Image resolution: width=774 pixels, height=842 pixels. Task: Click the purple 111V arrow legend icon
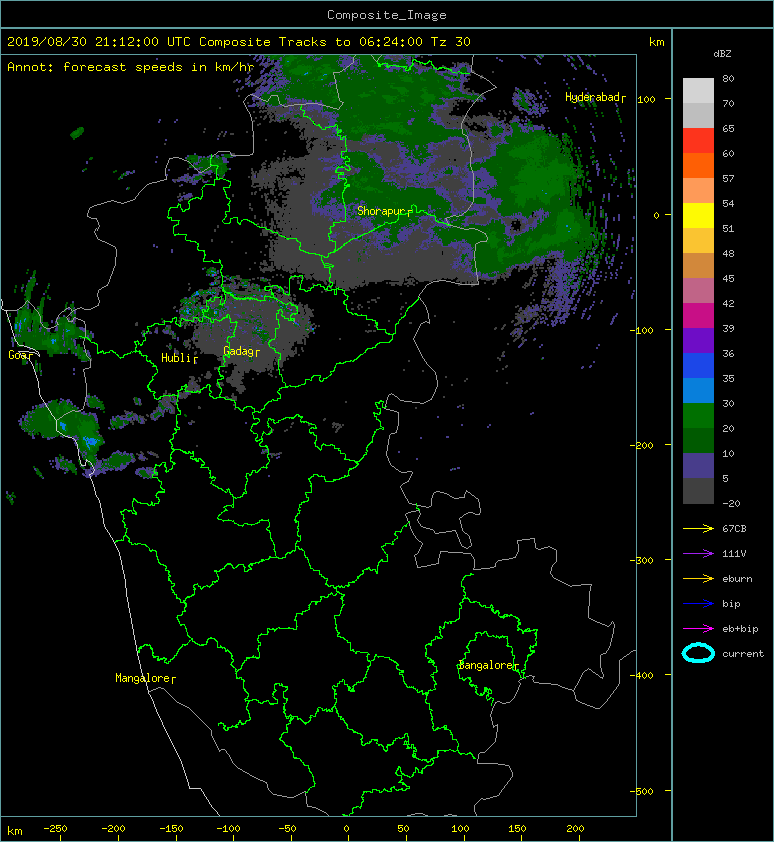click(698, 554)
